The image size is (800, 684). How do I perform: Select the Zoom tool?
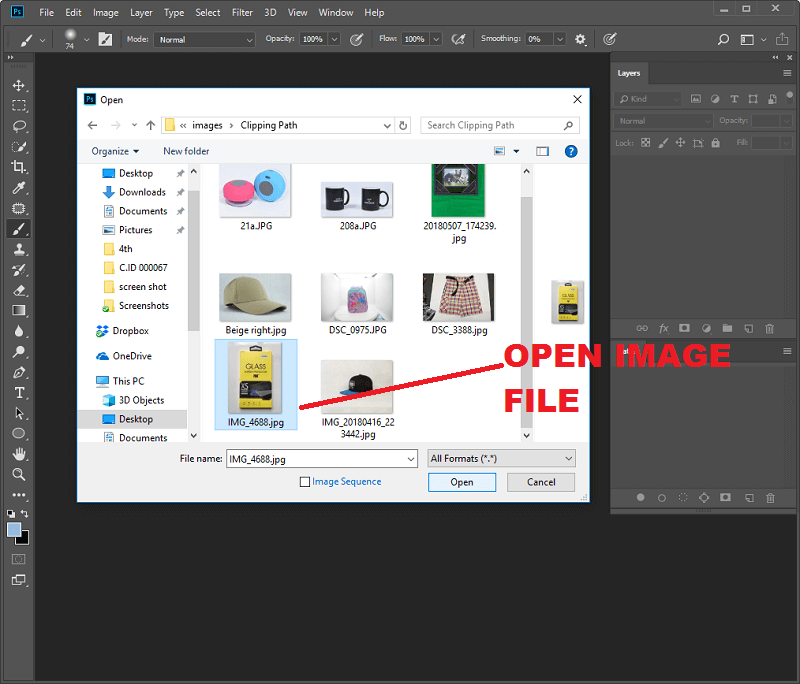click(x=18, y=474)
